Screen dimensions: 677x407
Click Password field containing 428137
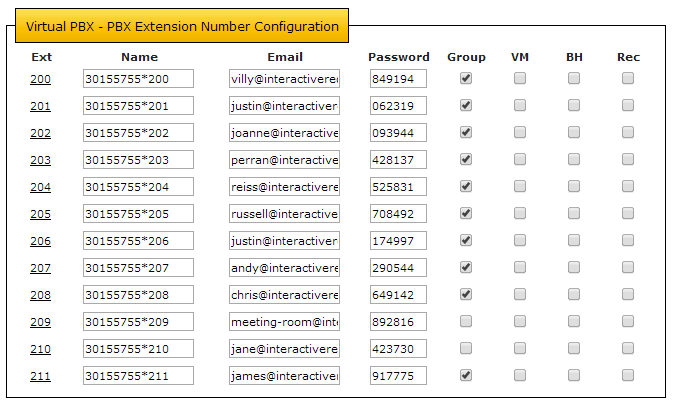(x=399, y=160)
